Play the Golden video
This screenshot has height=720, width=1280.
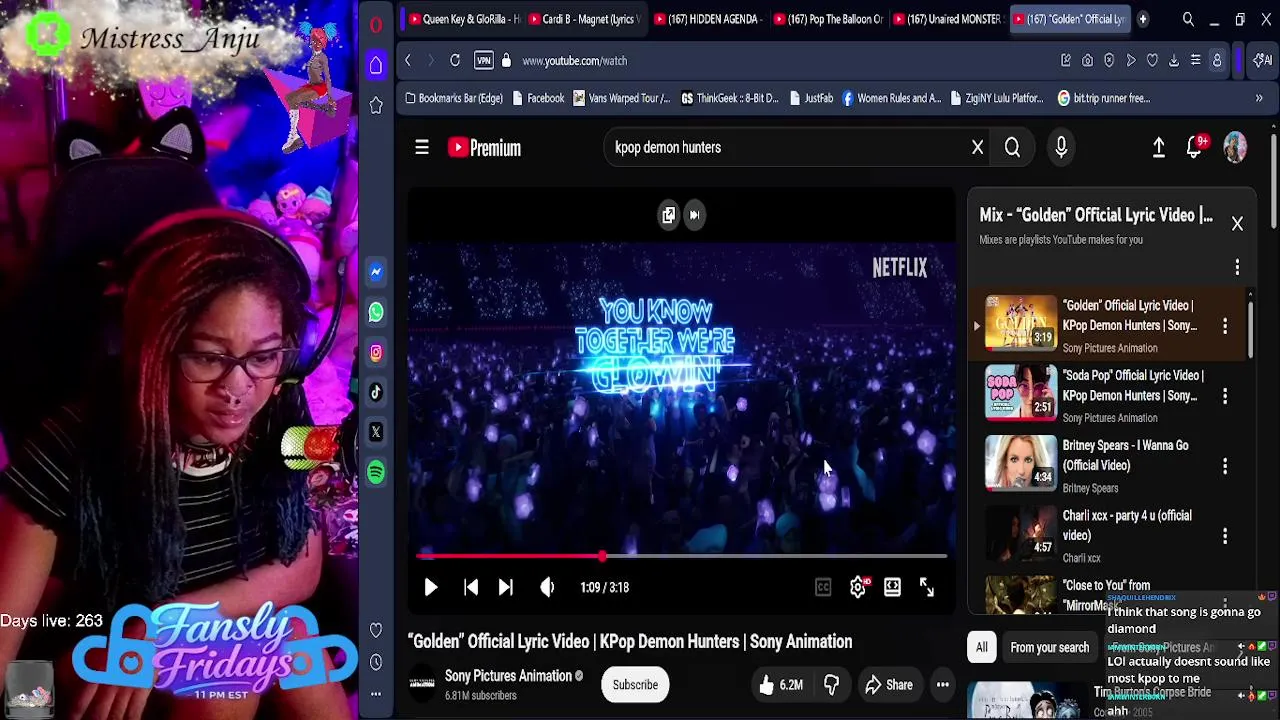tap(430, 588)
